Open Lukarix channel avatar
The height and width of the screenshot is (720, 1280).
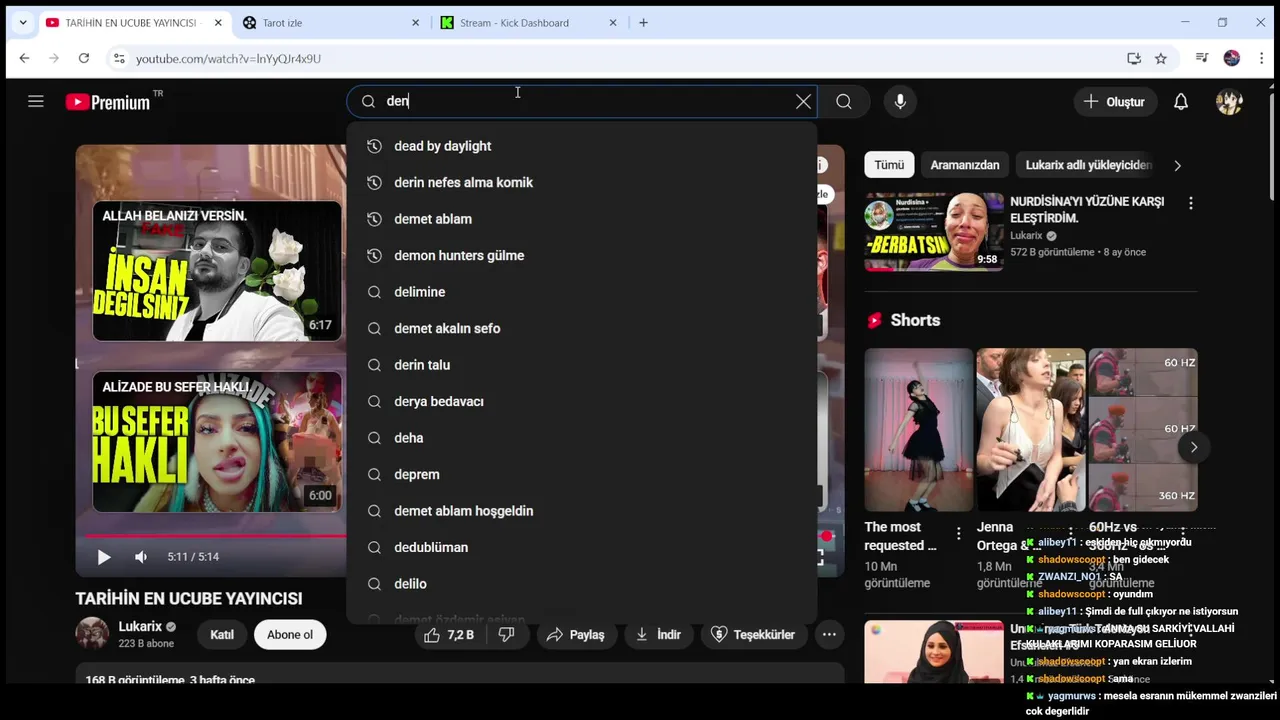click(92, 634)
